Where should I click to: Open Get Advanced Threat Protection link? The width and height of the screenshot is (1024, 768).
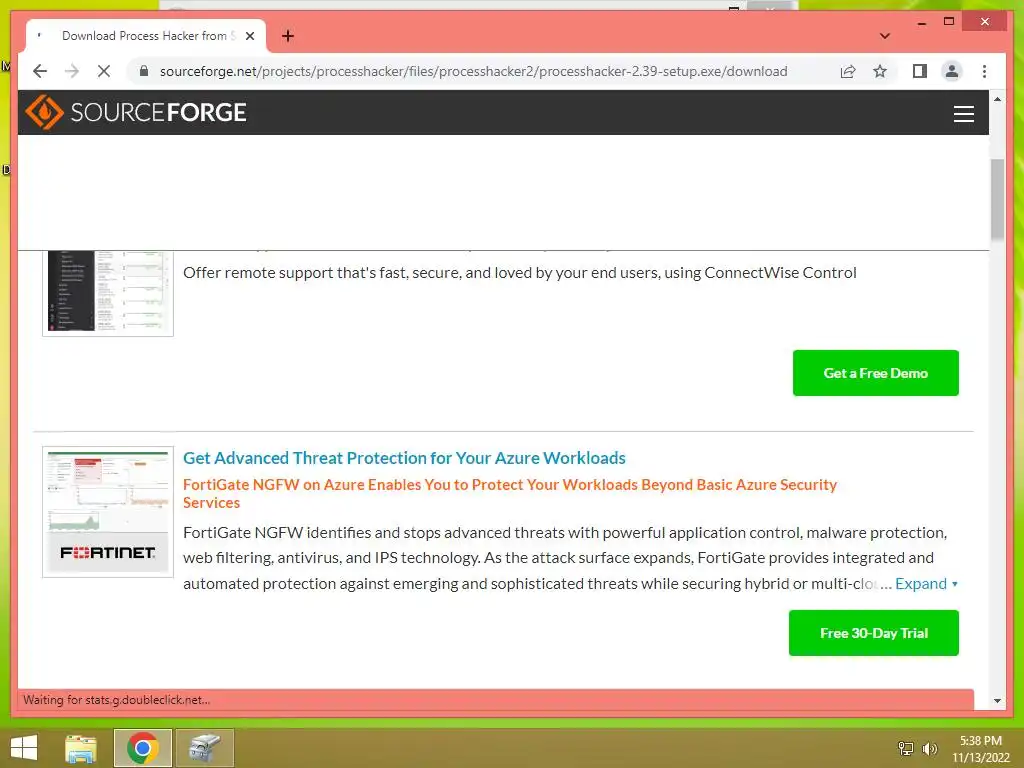pos(404,458)
